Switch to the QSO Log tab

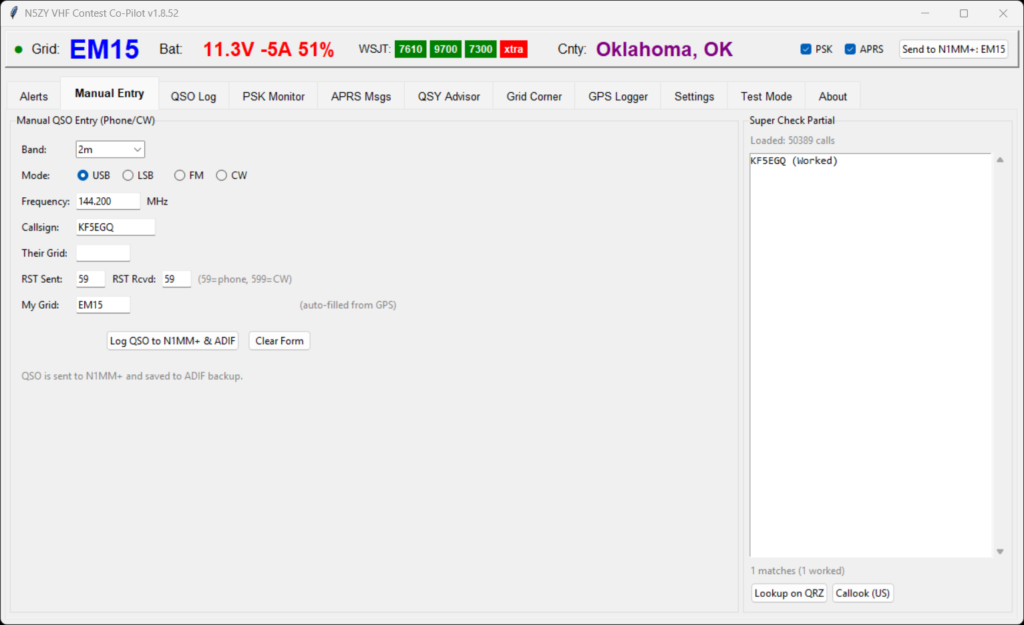193,97
